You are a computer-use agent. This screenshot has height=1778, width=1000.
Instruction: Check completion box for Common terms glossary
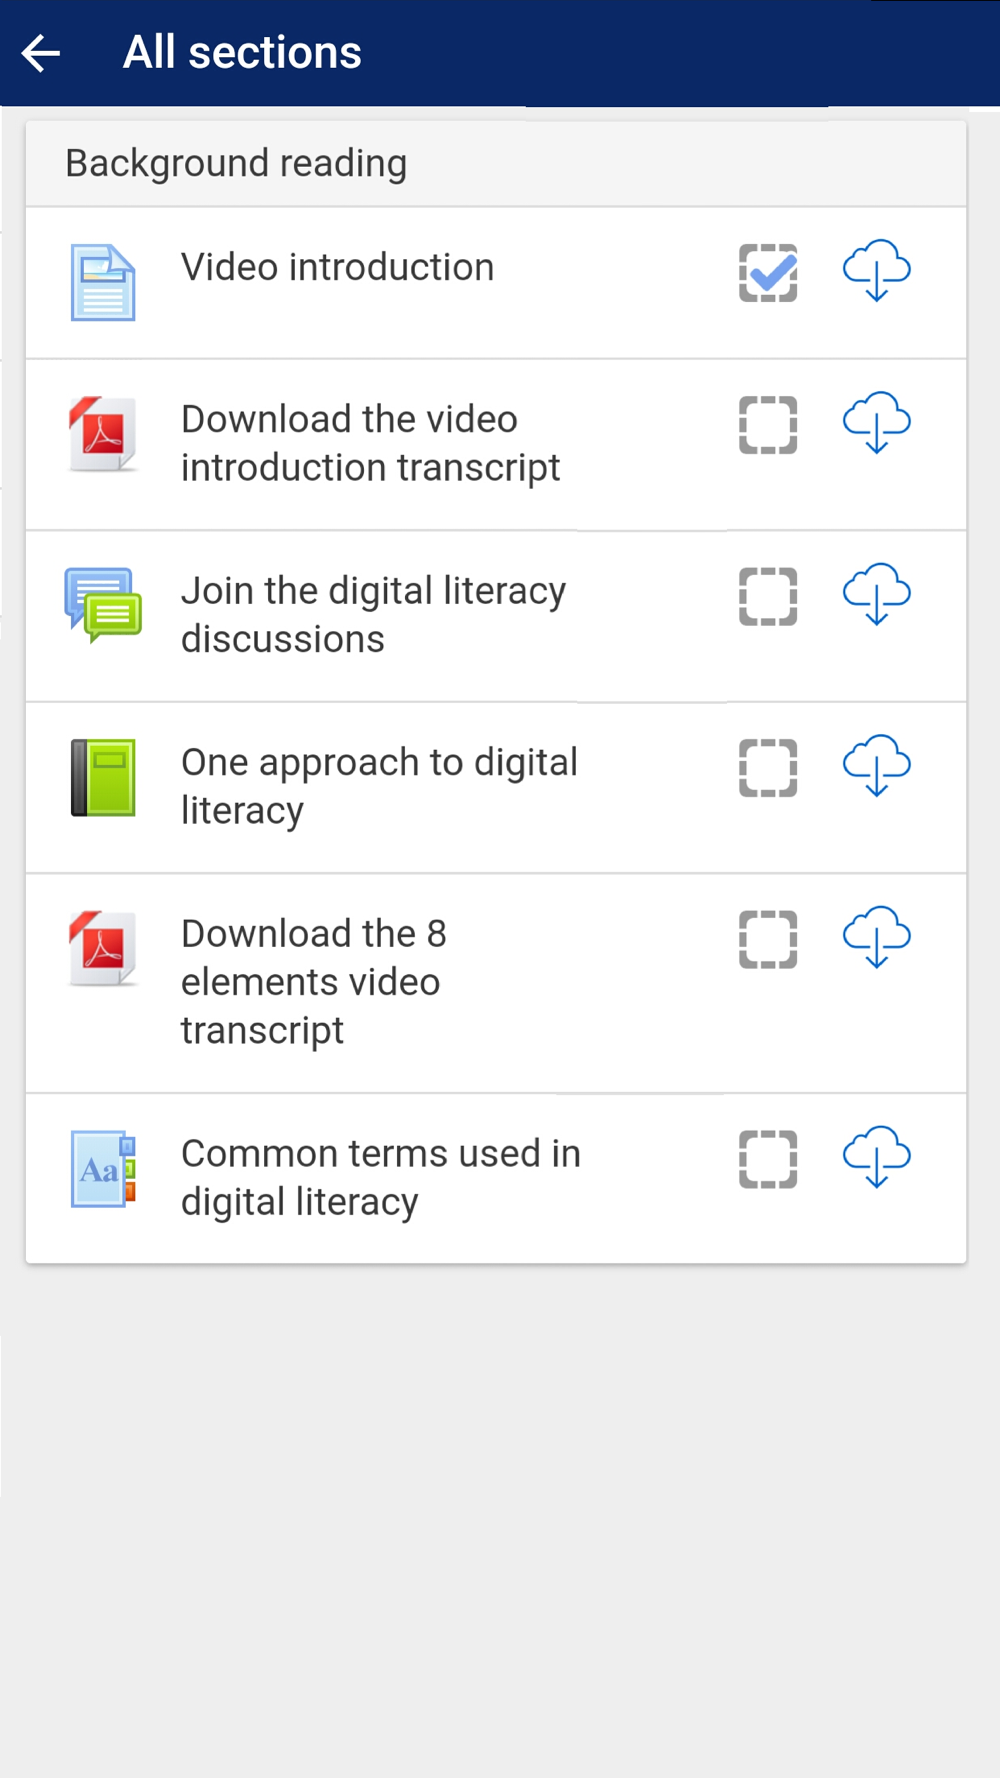click(x=768, y=1160)
